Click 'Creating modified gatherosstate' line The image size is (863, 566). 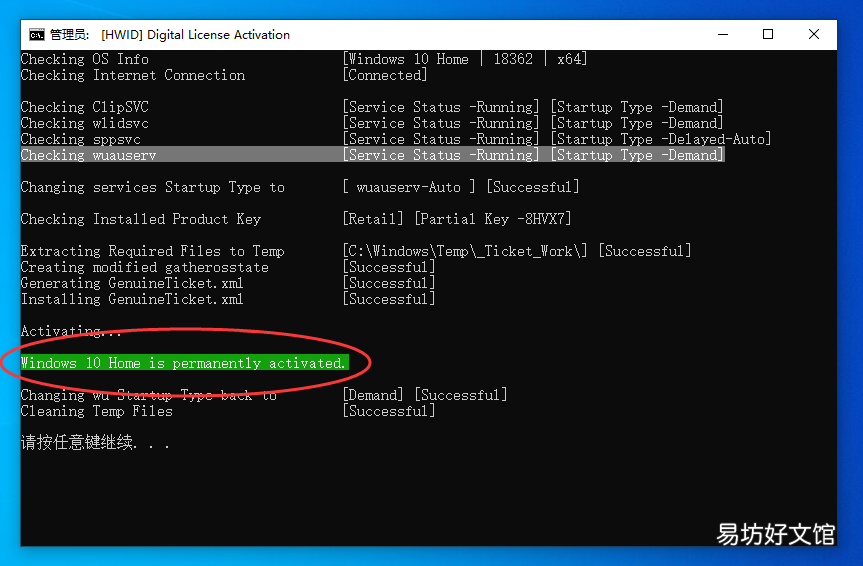[145, 267]
